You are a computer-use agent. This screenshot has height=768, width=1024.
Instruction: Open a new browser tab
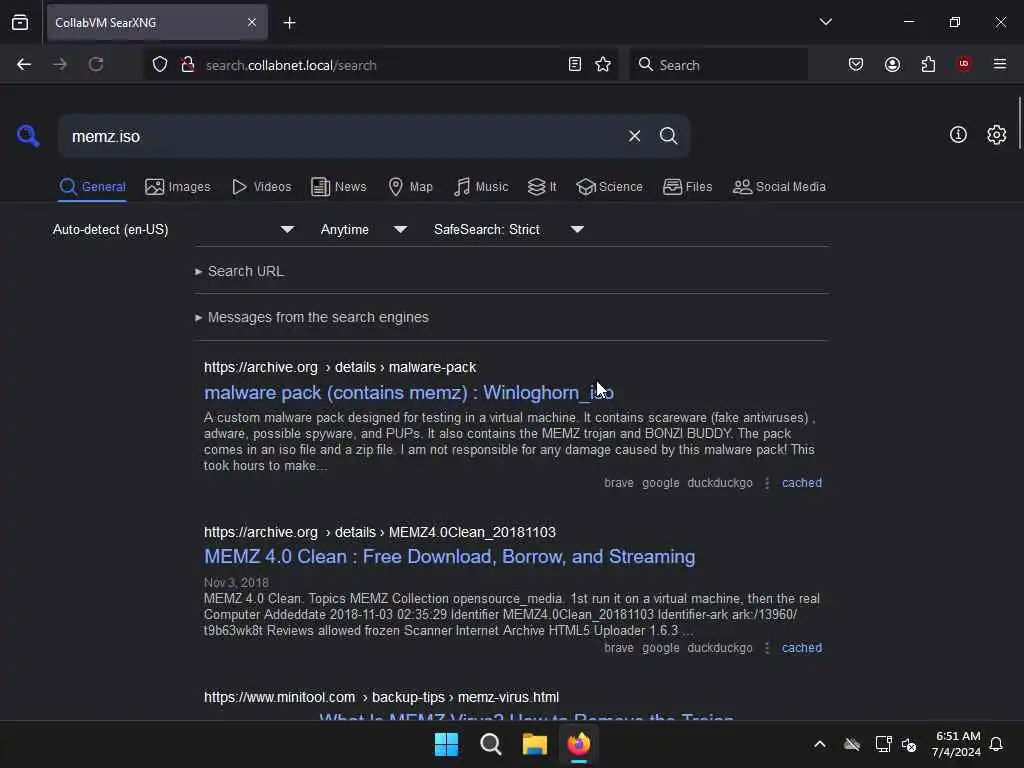289,23
